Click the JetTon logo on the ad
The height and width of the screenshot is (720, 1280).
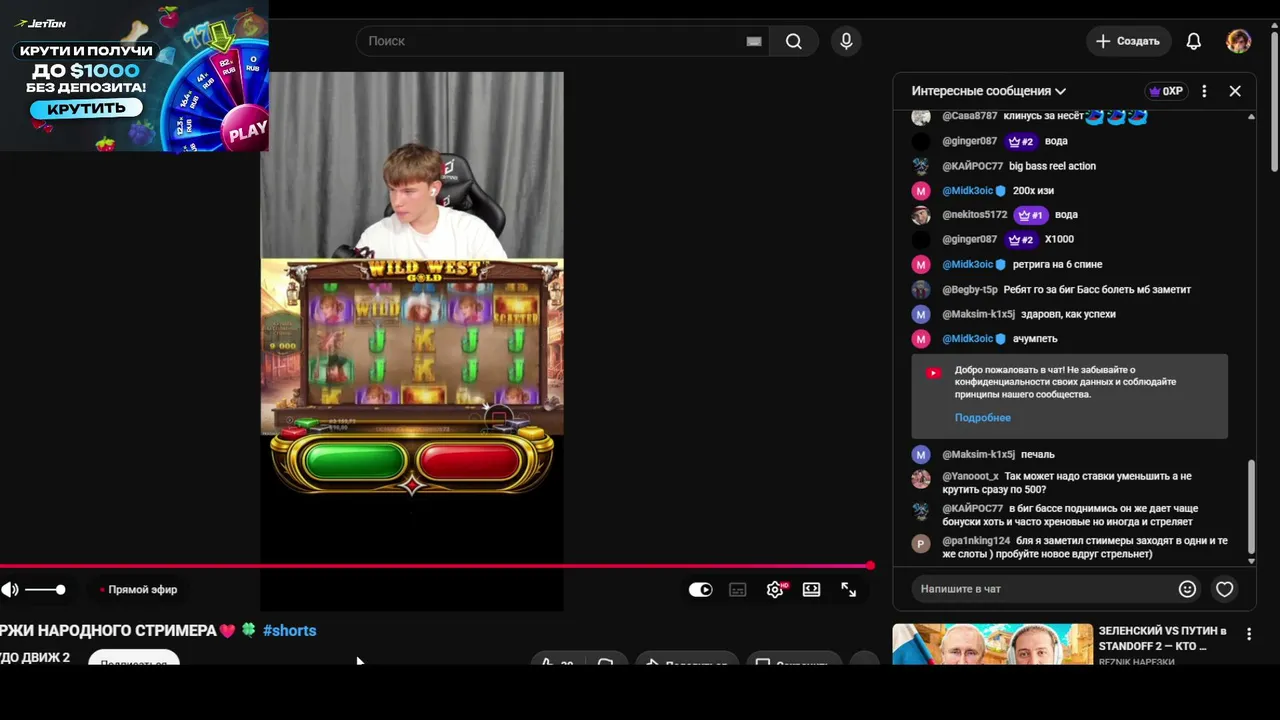pyautogui.click(x=40, y=22)
